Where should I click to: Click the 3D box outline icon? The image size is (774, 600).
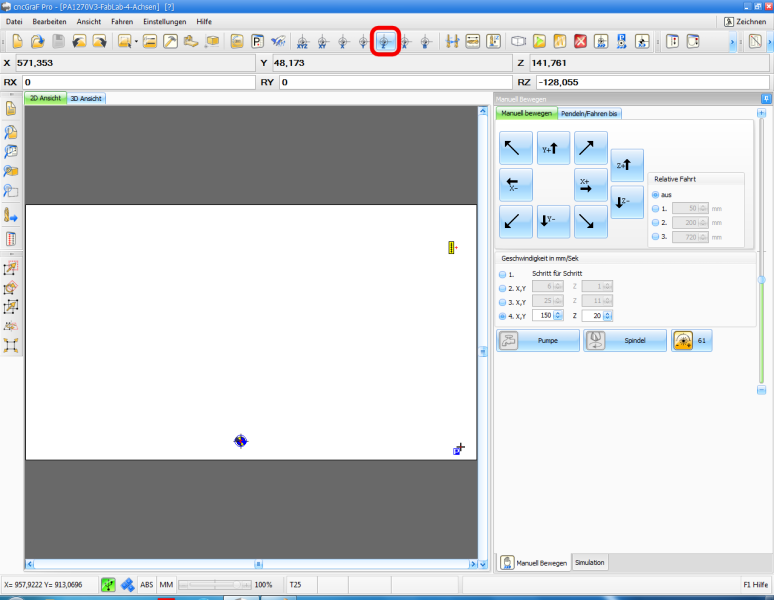coord(518,41)
